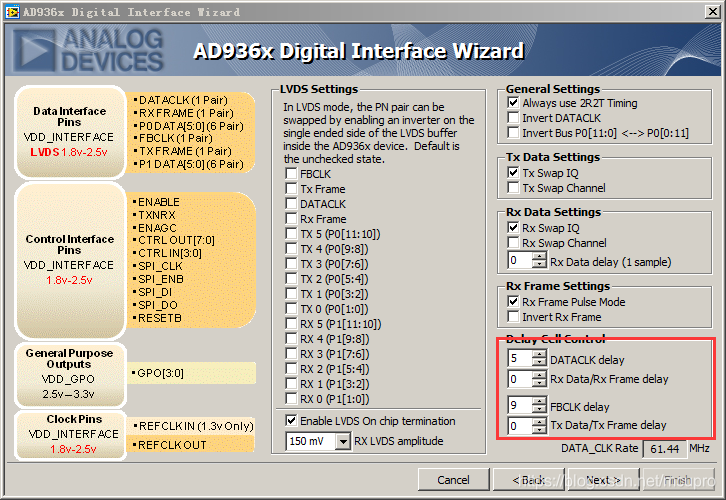This screenshot has height=500, width=726.
Task: Click the FBCLK delay value field
Action: pyautogui.click(x=519, y=406)
